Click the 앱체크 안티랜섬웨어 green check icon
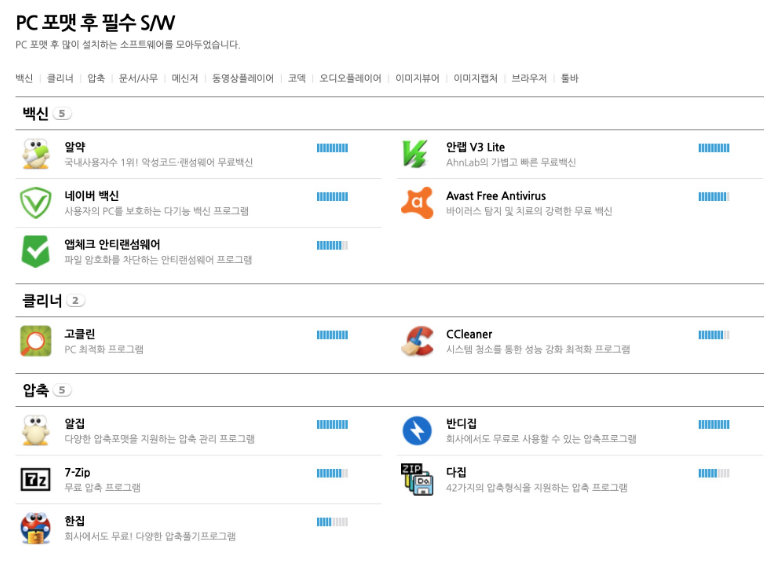This screenshot has height=563, width=775. pyautogui.click(x=36, y=252)
